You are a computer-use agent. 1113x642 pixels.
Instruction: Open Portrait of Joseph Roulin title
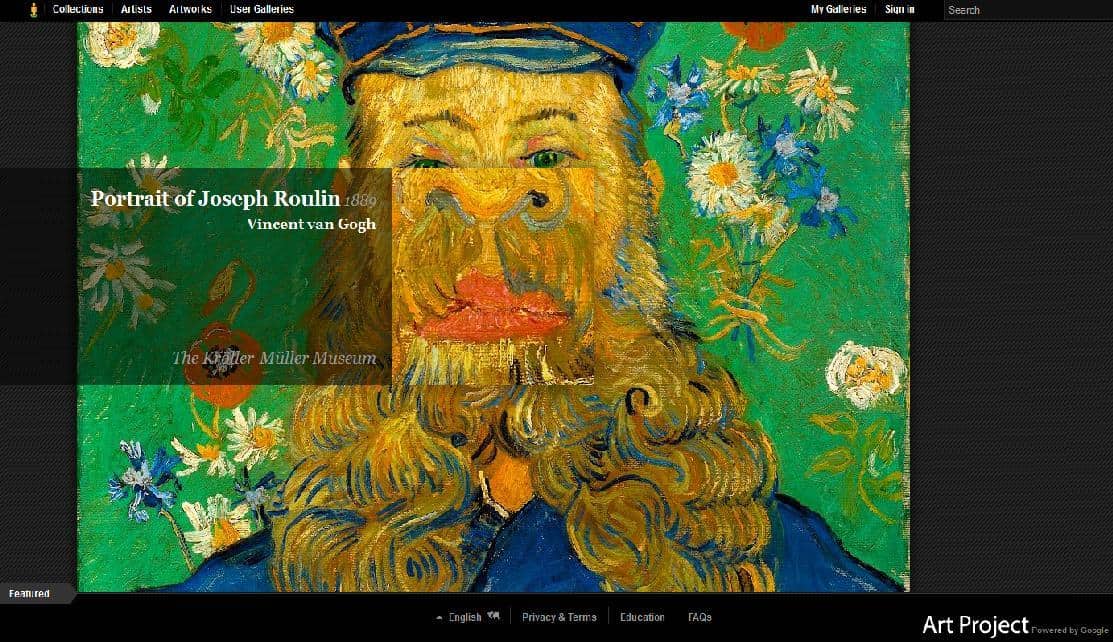(x=215, y=198)
